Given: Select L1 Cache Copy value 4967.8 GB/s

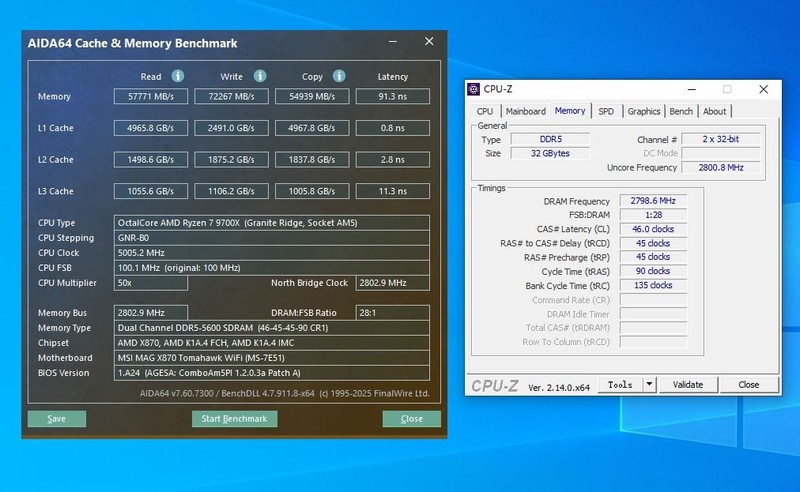Looking at the screenshot, I should tap(312, 128).
